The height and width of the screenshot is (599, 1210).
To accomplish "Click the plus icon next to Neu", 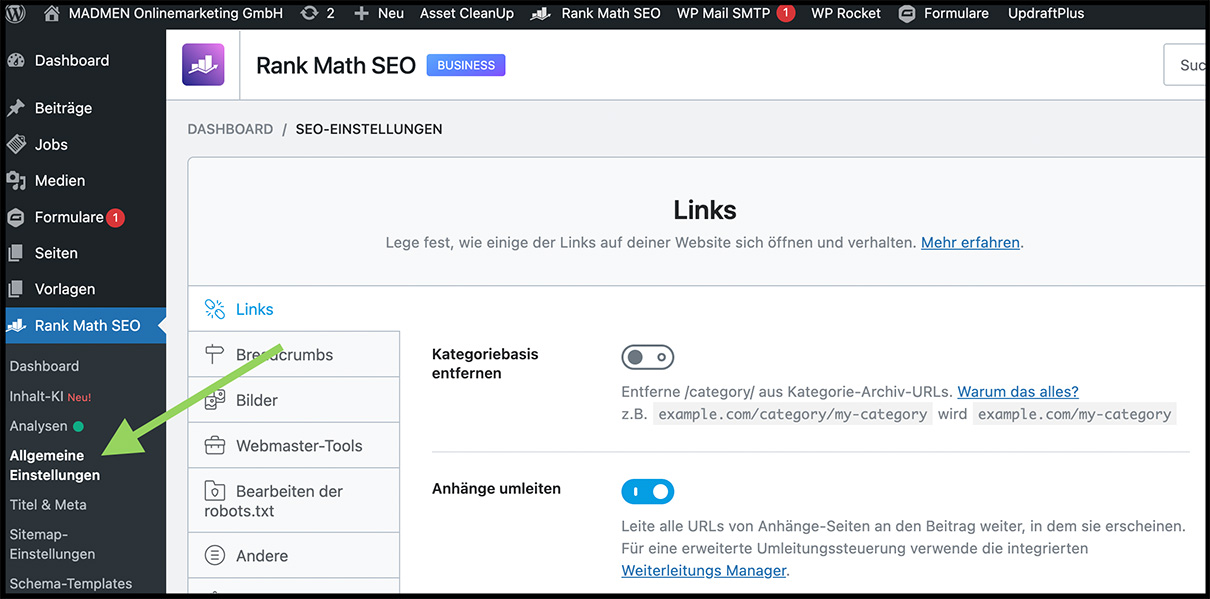I will click(361, 14).
